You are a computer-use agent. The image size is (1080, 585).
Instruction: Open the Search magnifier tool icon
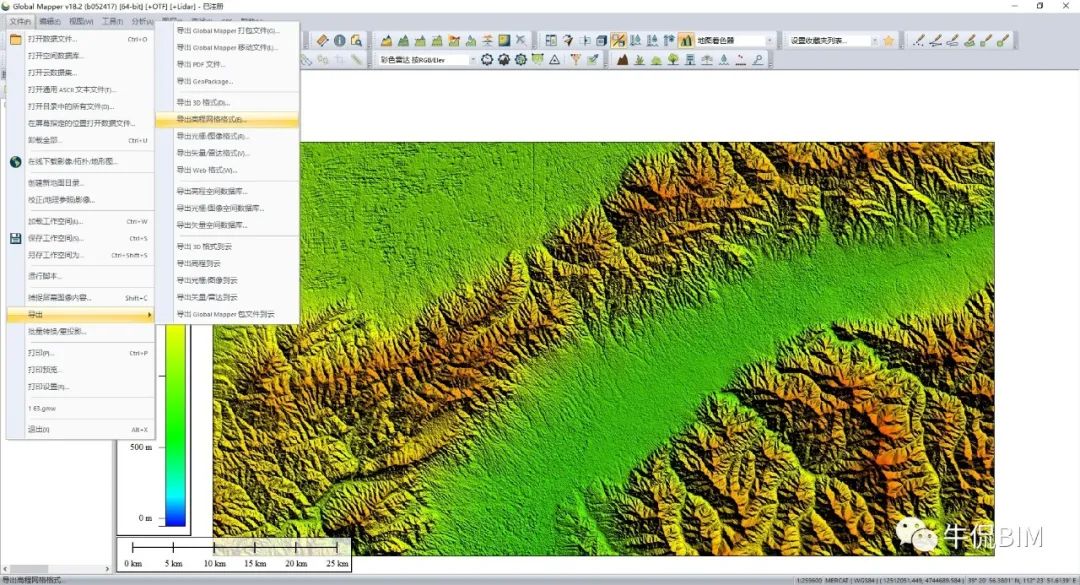(356, 41)
